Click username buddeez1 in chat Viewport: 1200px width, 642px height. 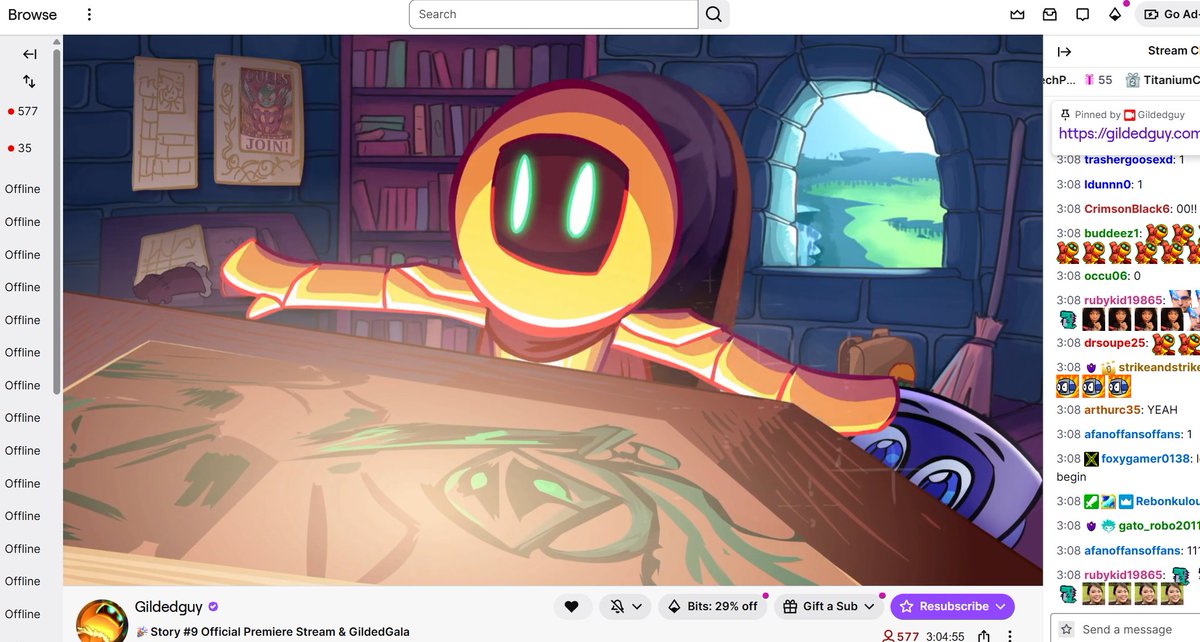(x=1113, y=233)
